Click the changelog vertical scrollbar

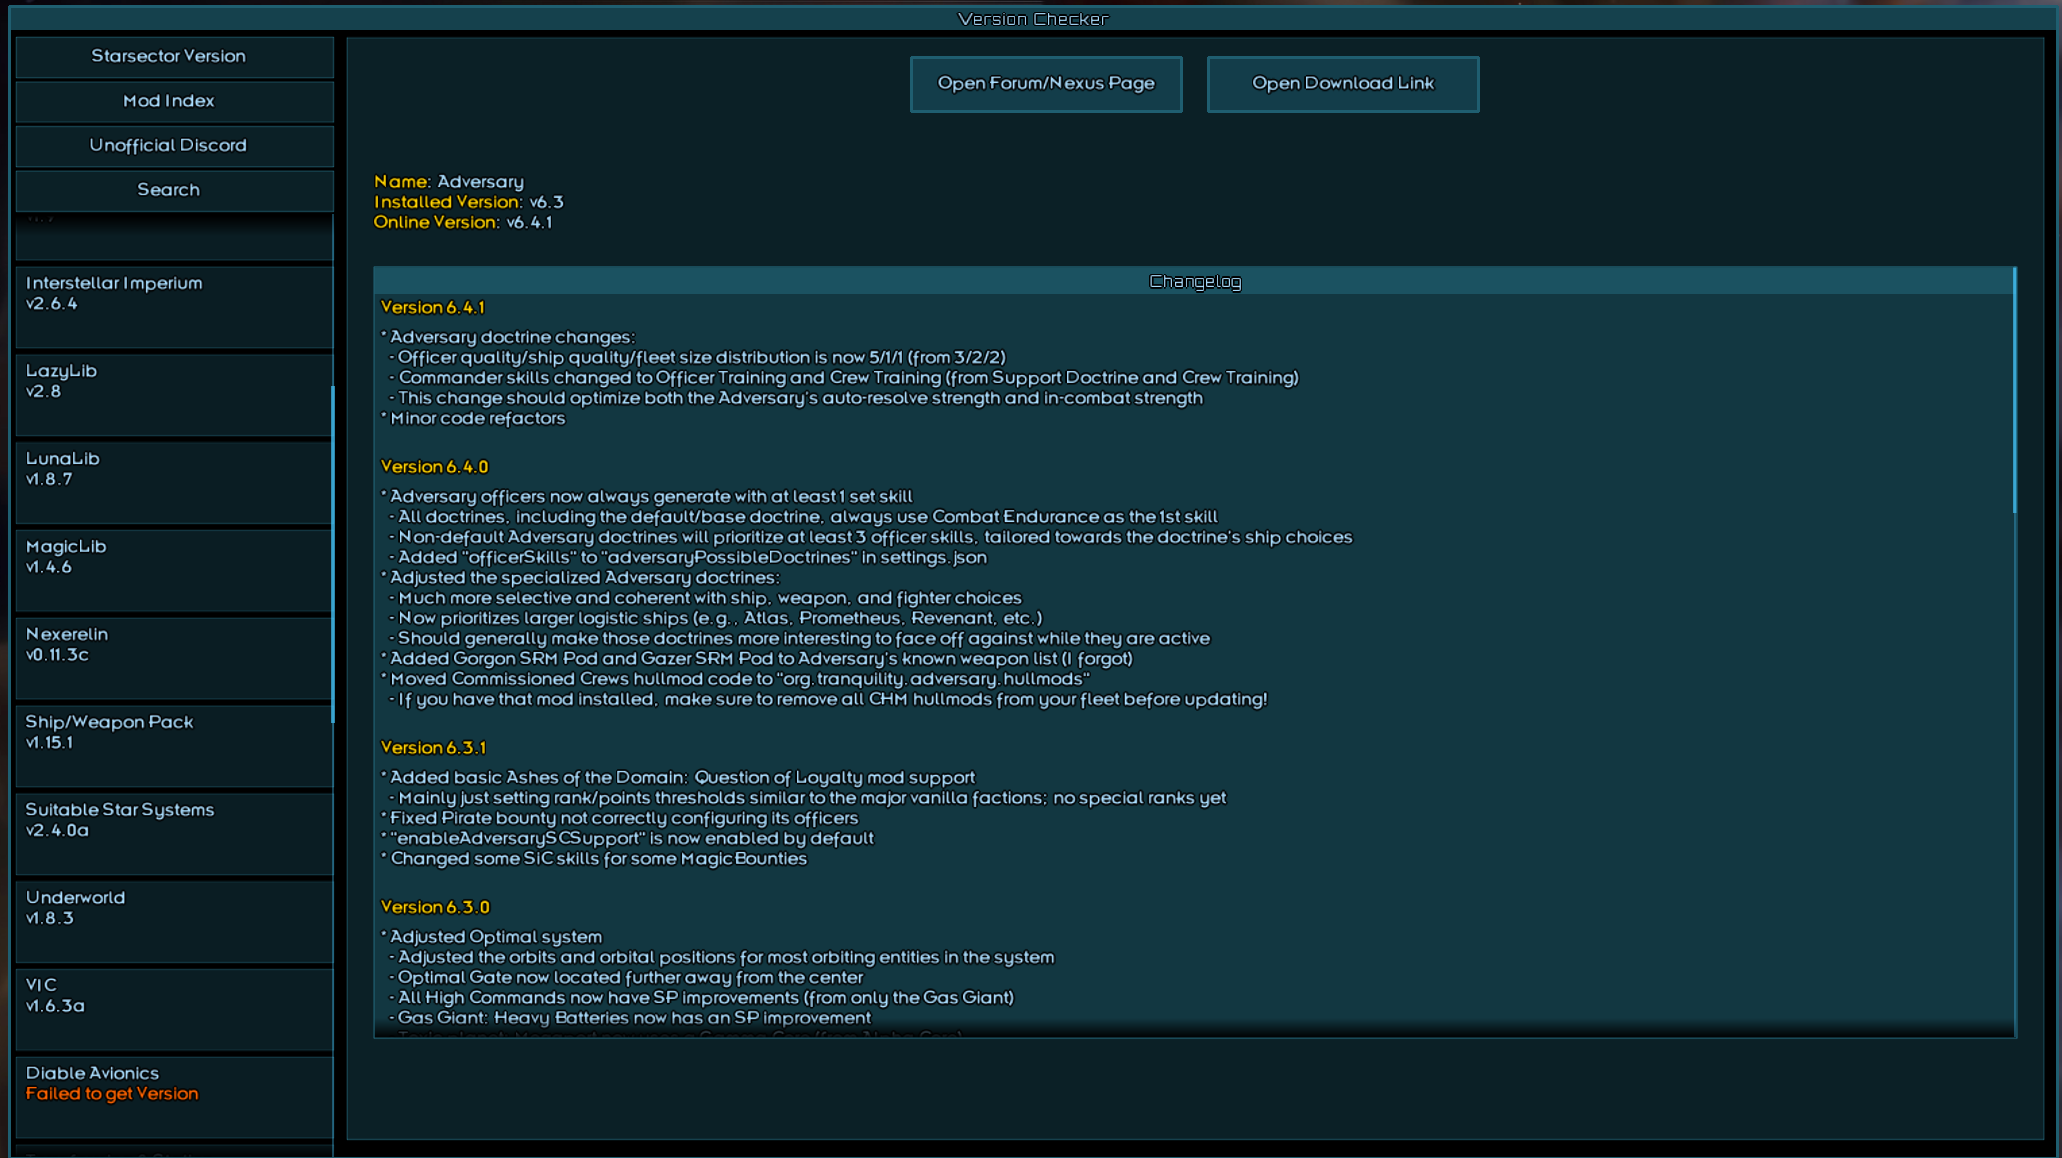(2014, 390)
